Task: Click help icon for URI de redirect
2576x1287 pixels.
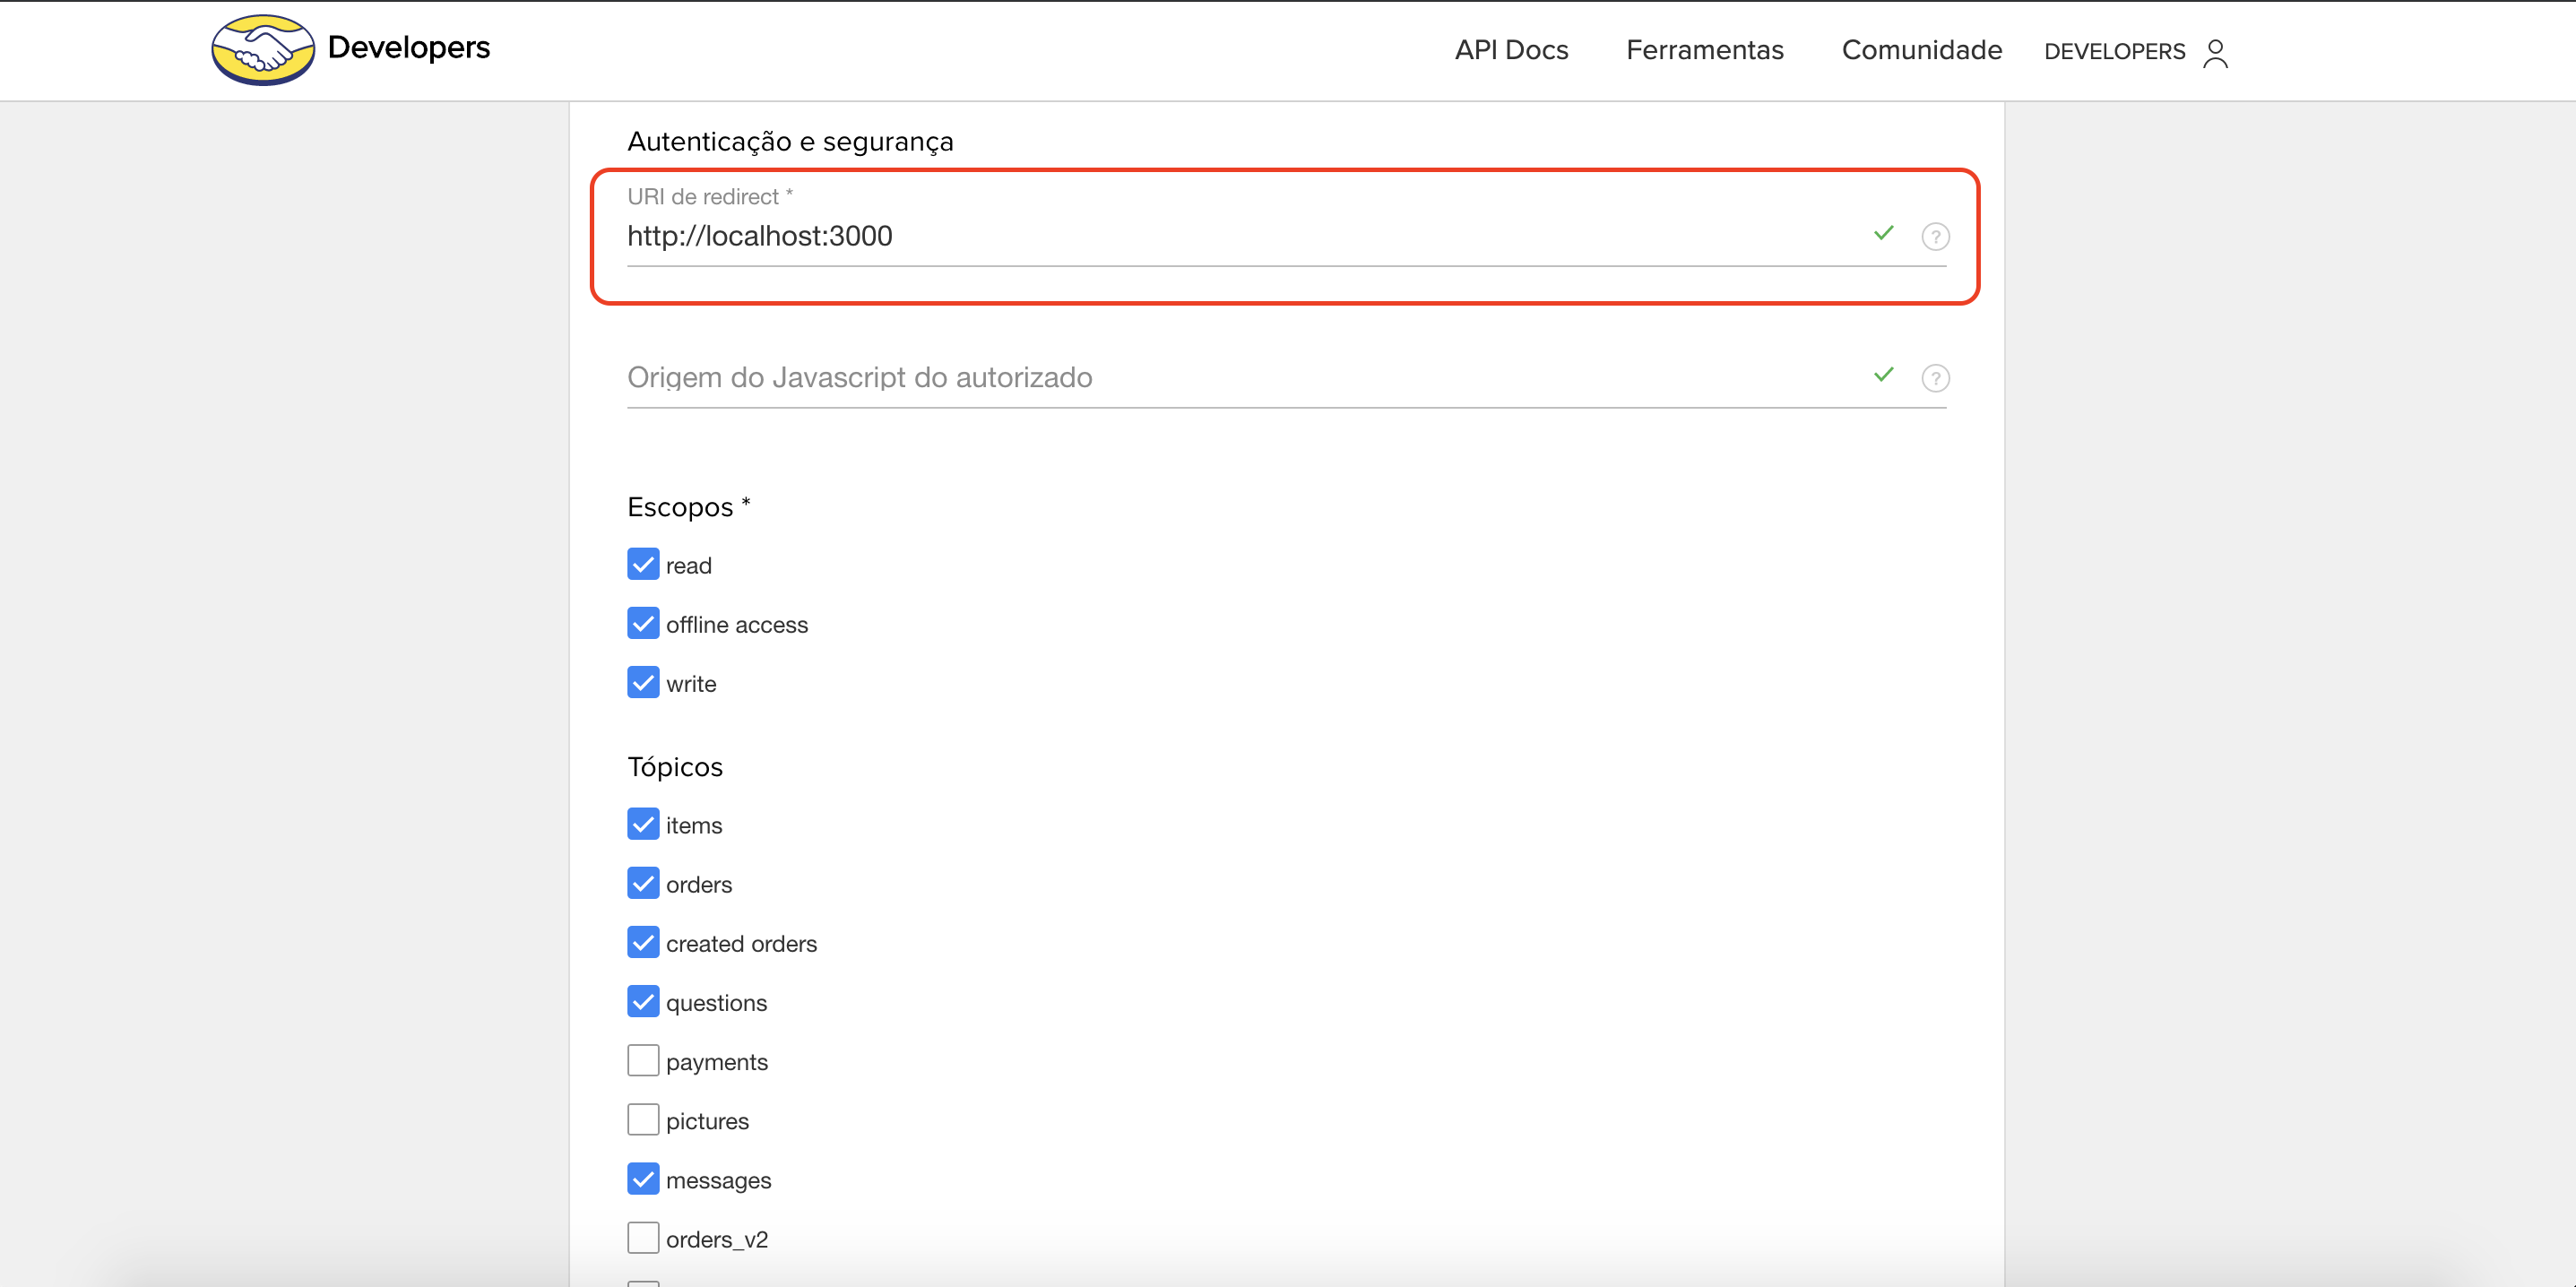Action: click(x=1935, y=237)
